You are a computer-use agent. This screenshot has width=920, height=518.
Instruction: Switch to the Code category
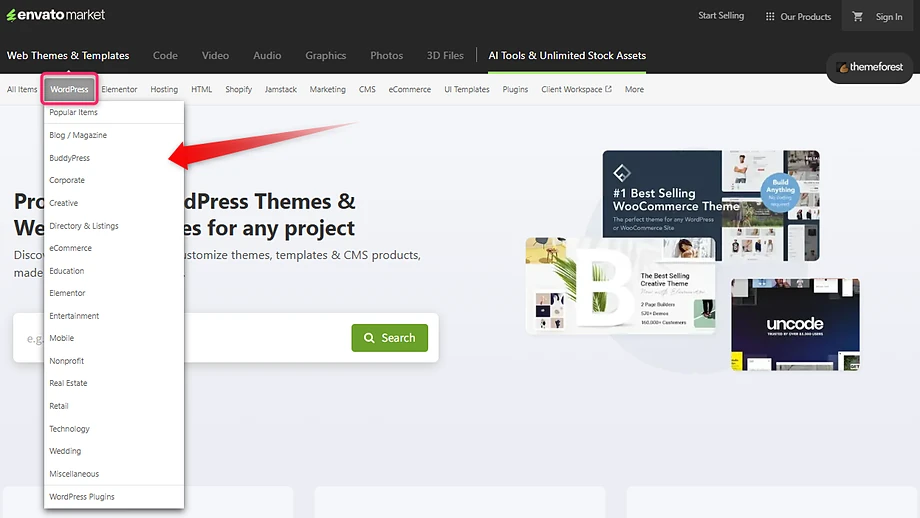click(x=165, y=55)
